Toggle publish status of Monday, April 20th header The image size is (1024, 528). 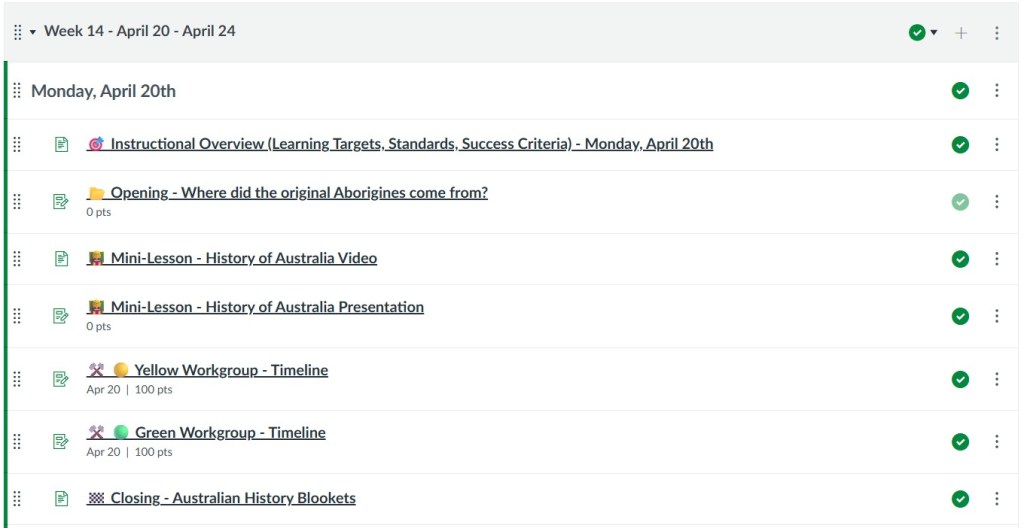pyautogui.click(x=960, y=91)
